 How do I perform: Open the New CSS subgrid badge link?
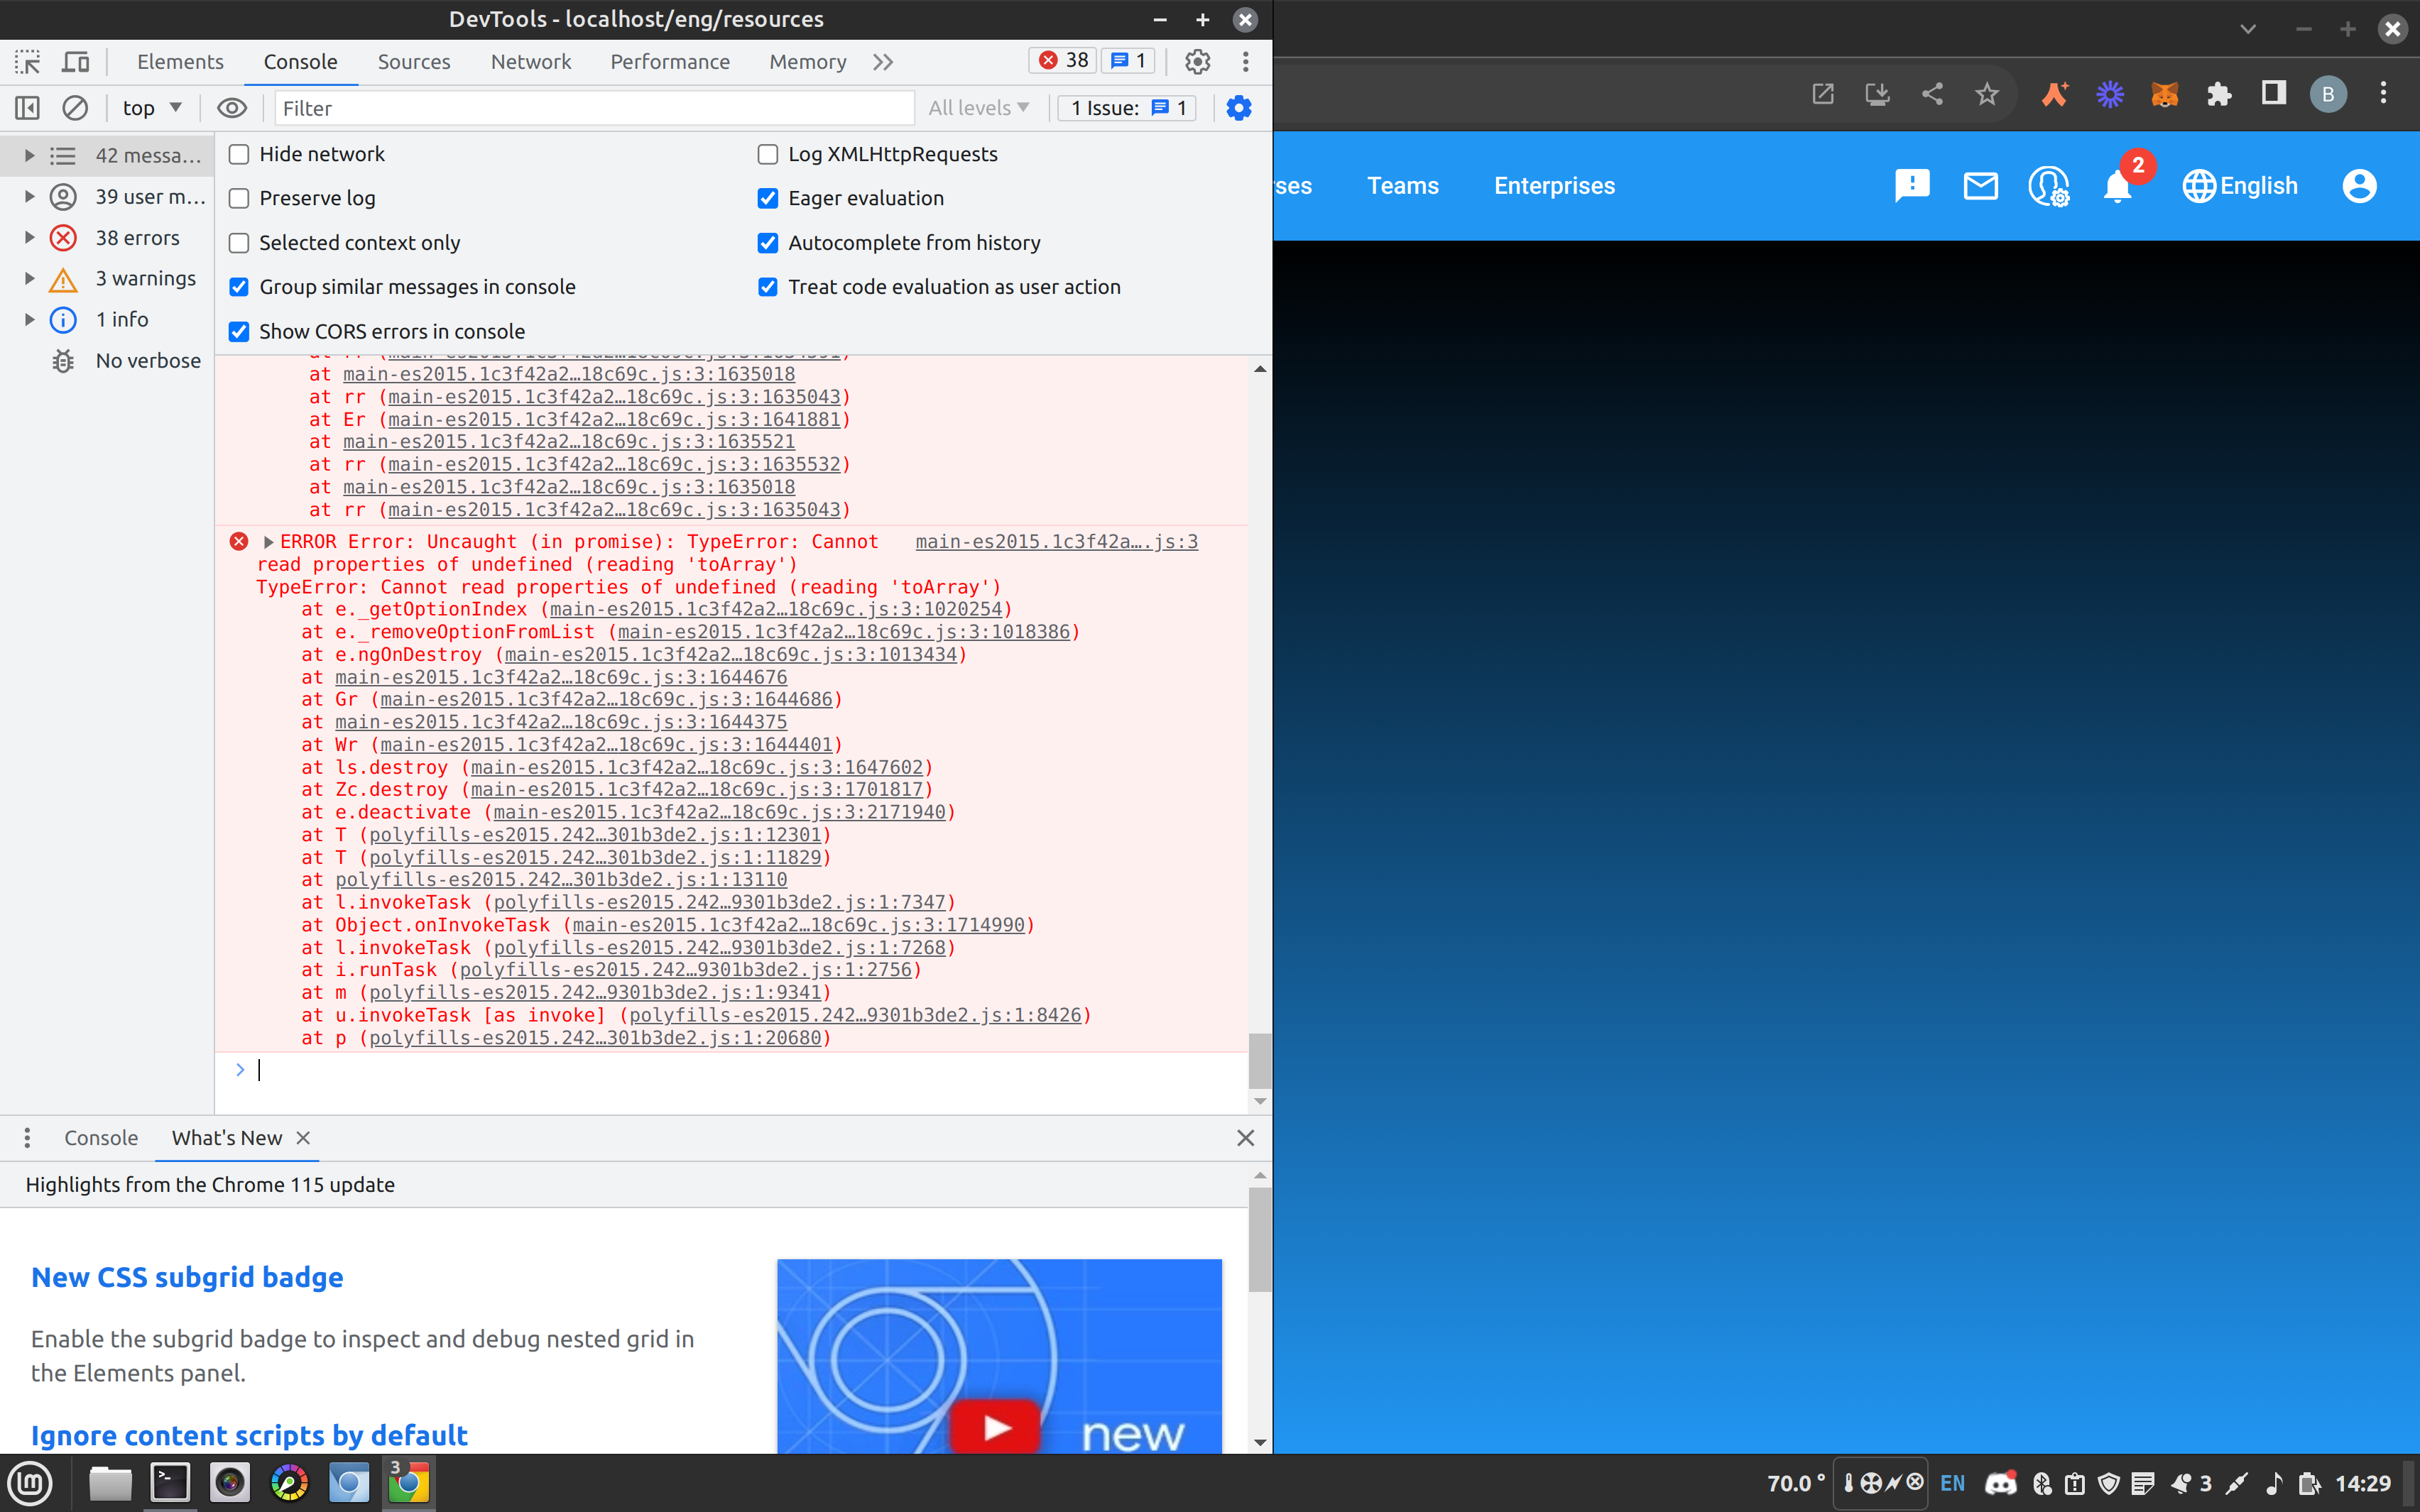click(x=187, y=1277)
